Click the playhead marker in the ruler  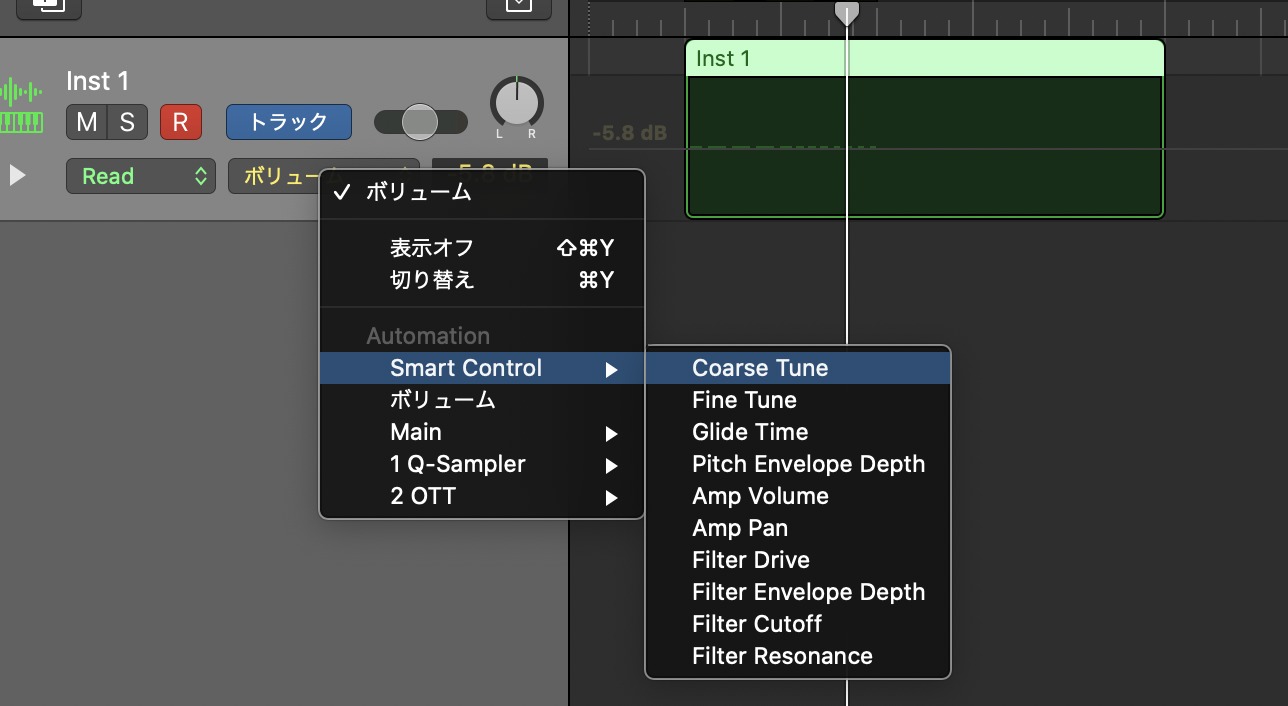point(847,13)
